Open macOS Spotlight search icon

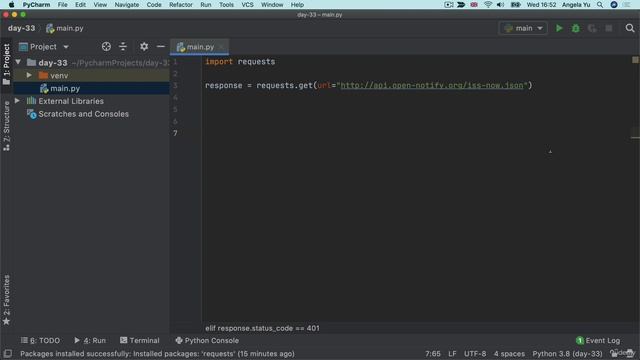600,4
